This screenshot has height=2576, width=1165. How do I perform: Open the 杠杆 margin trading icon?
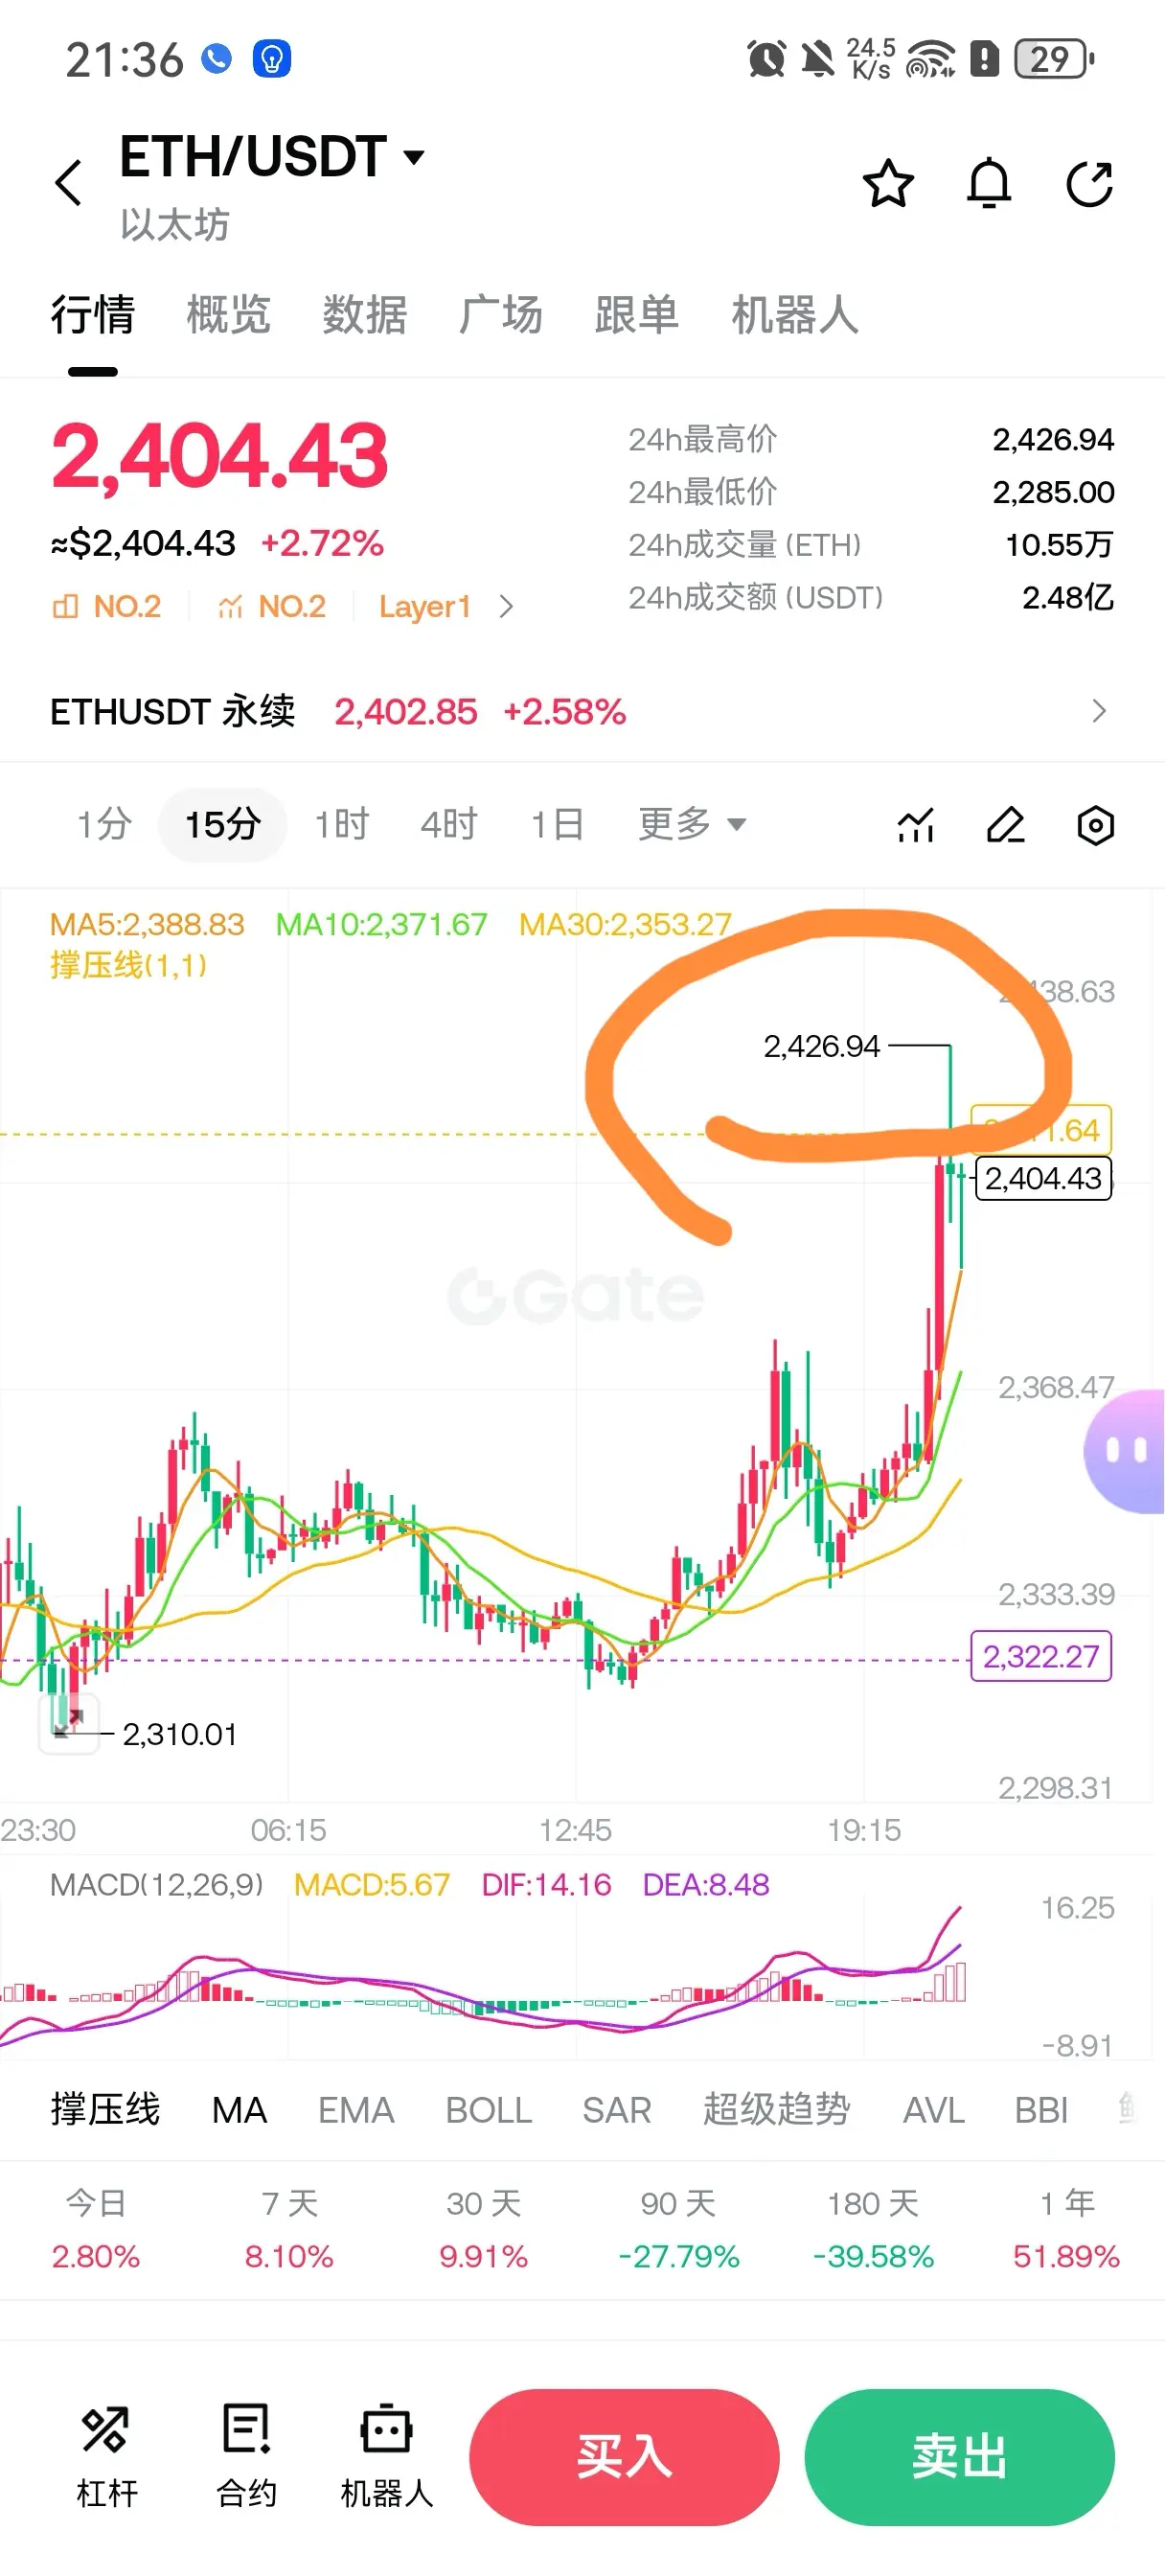(x=107, y=2456)
